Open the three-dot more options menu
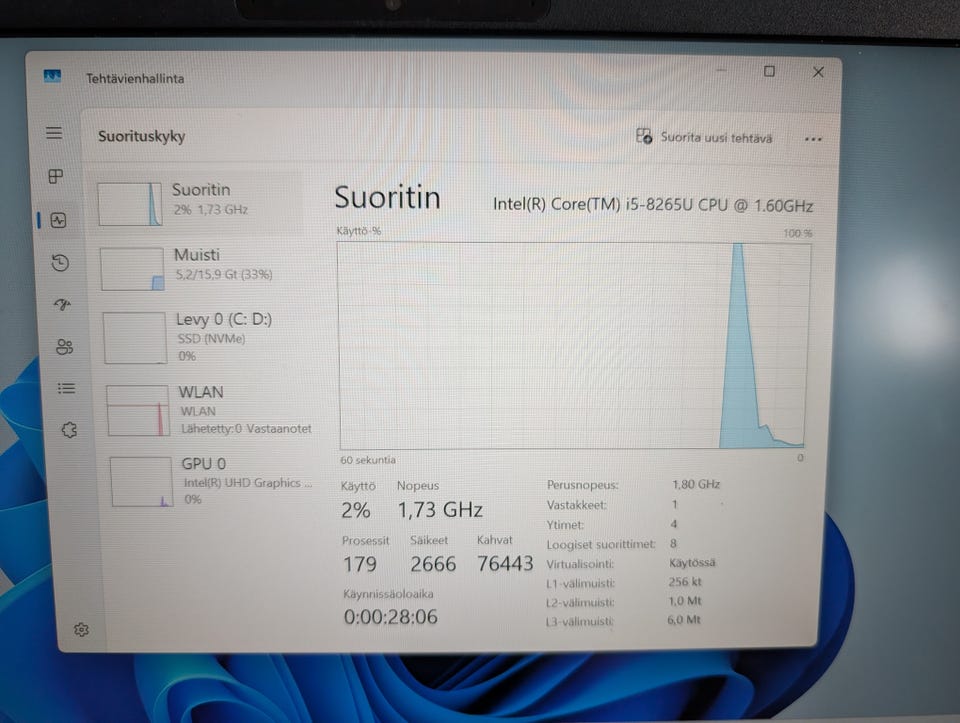Viewport: 960px width, 723px height. pyautogui.click(x=813, y=139)
